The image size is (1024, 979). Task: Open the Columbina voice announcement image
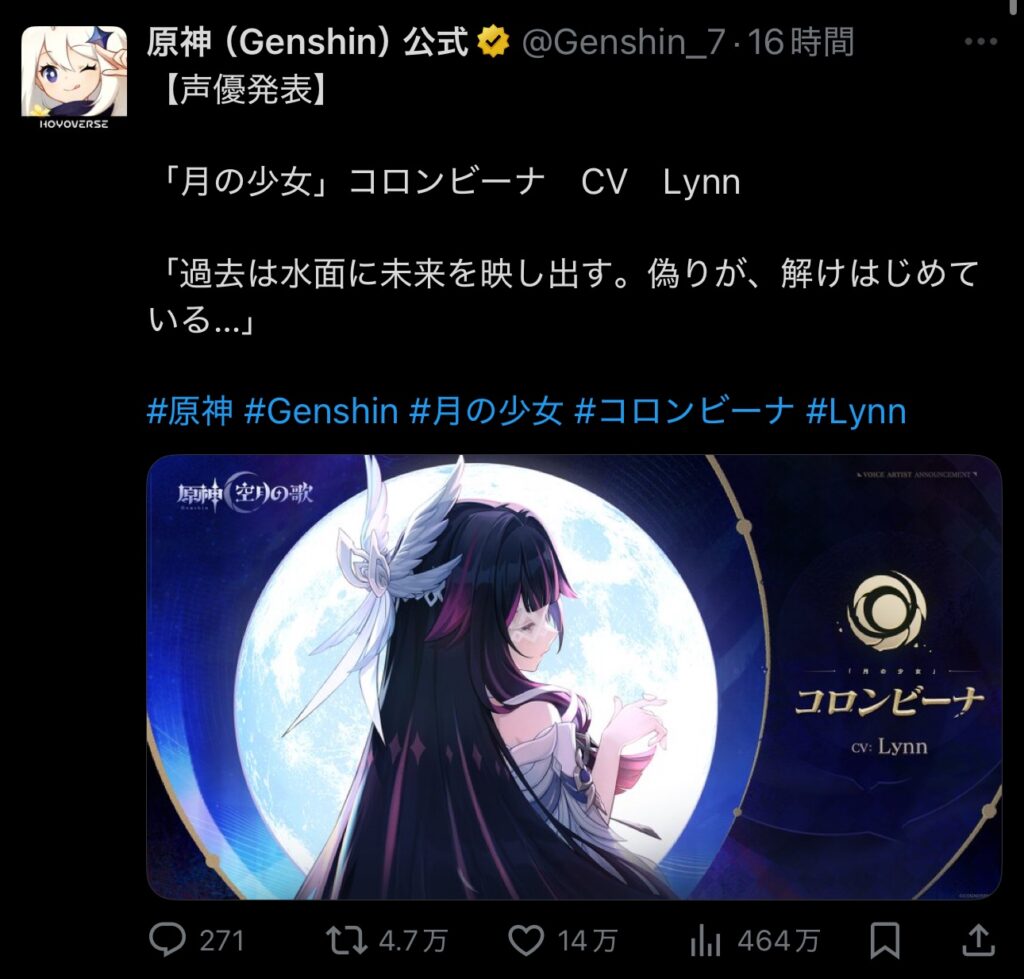click(x=574, y=677)
